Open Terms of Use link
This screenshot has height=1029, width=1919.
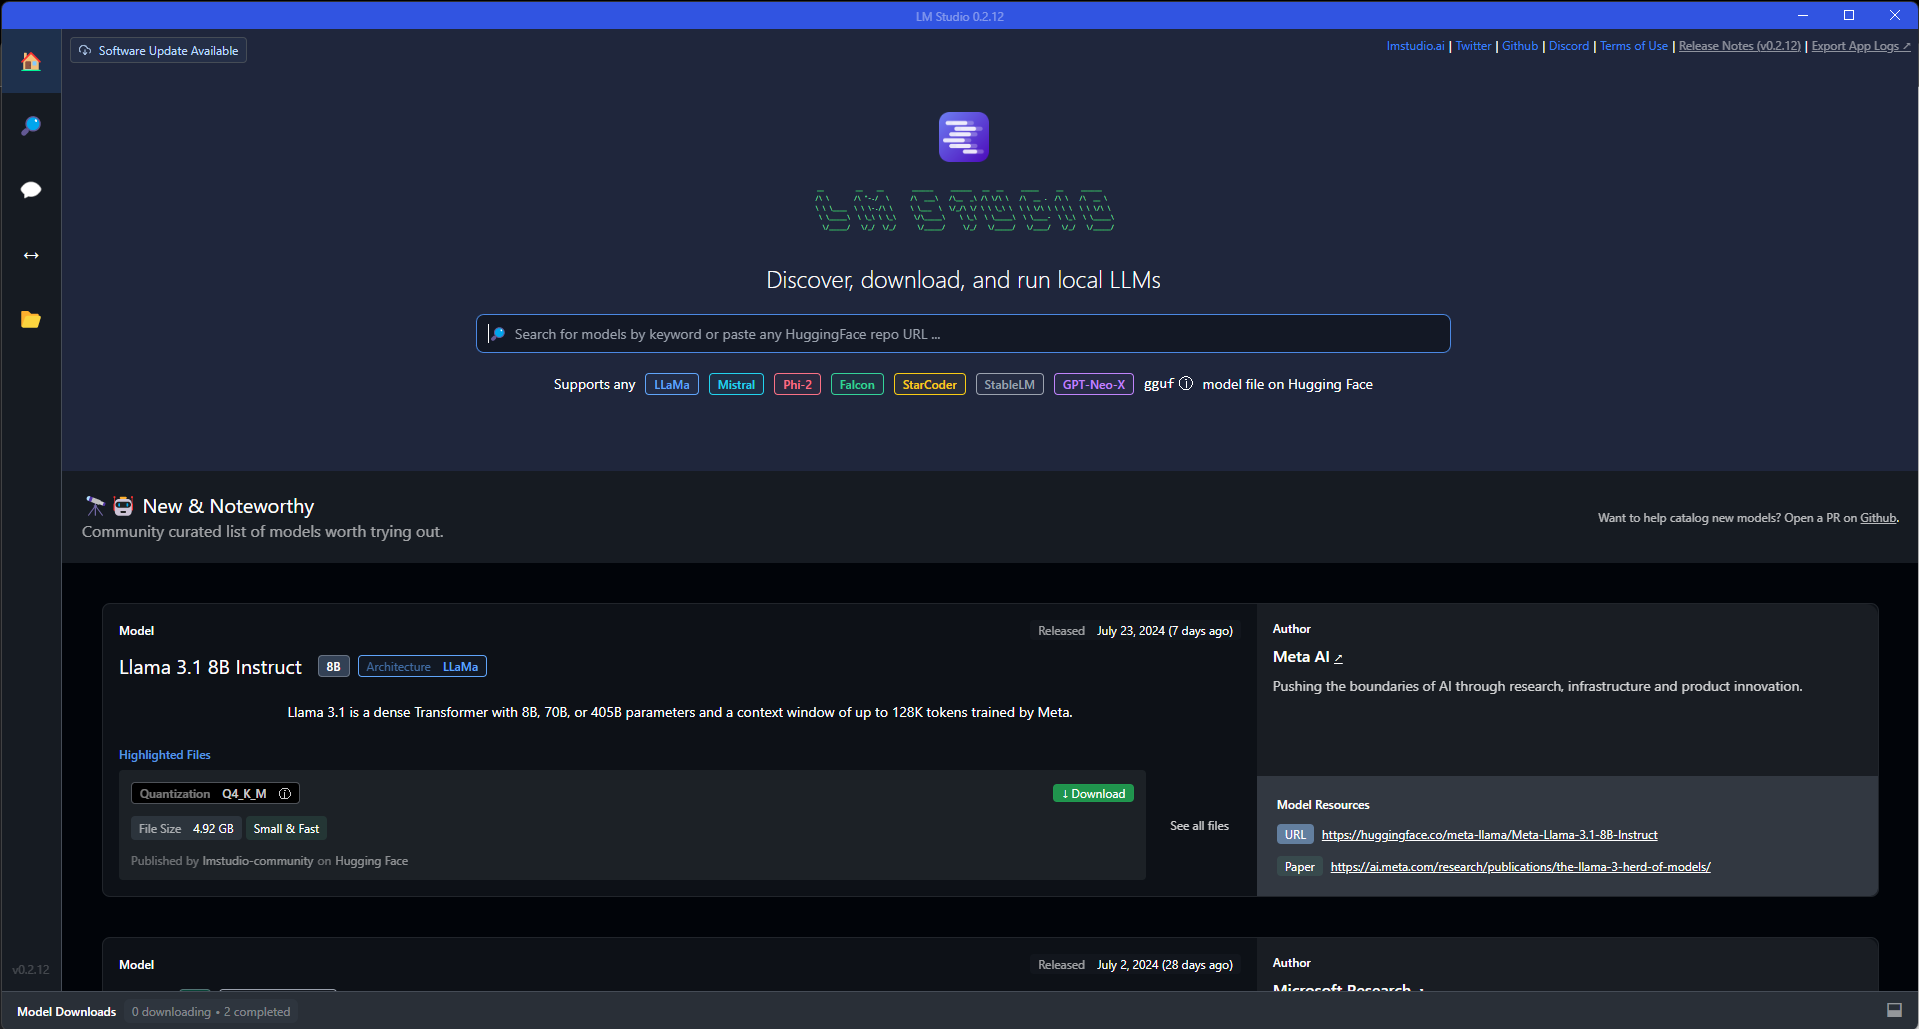(1634, 46)
